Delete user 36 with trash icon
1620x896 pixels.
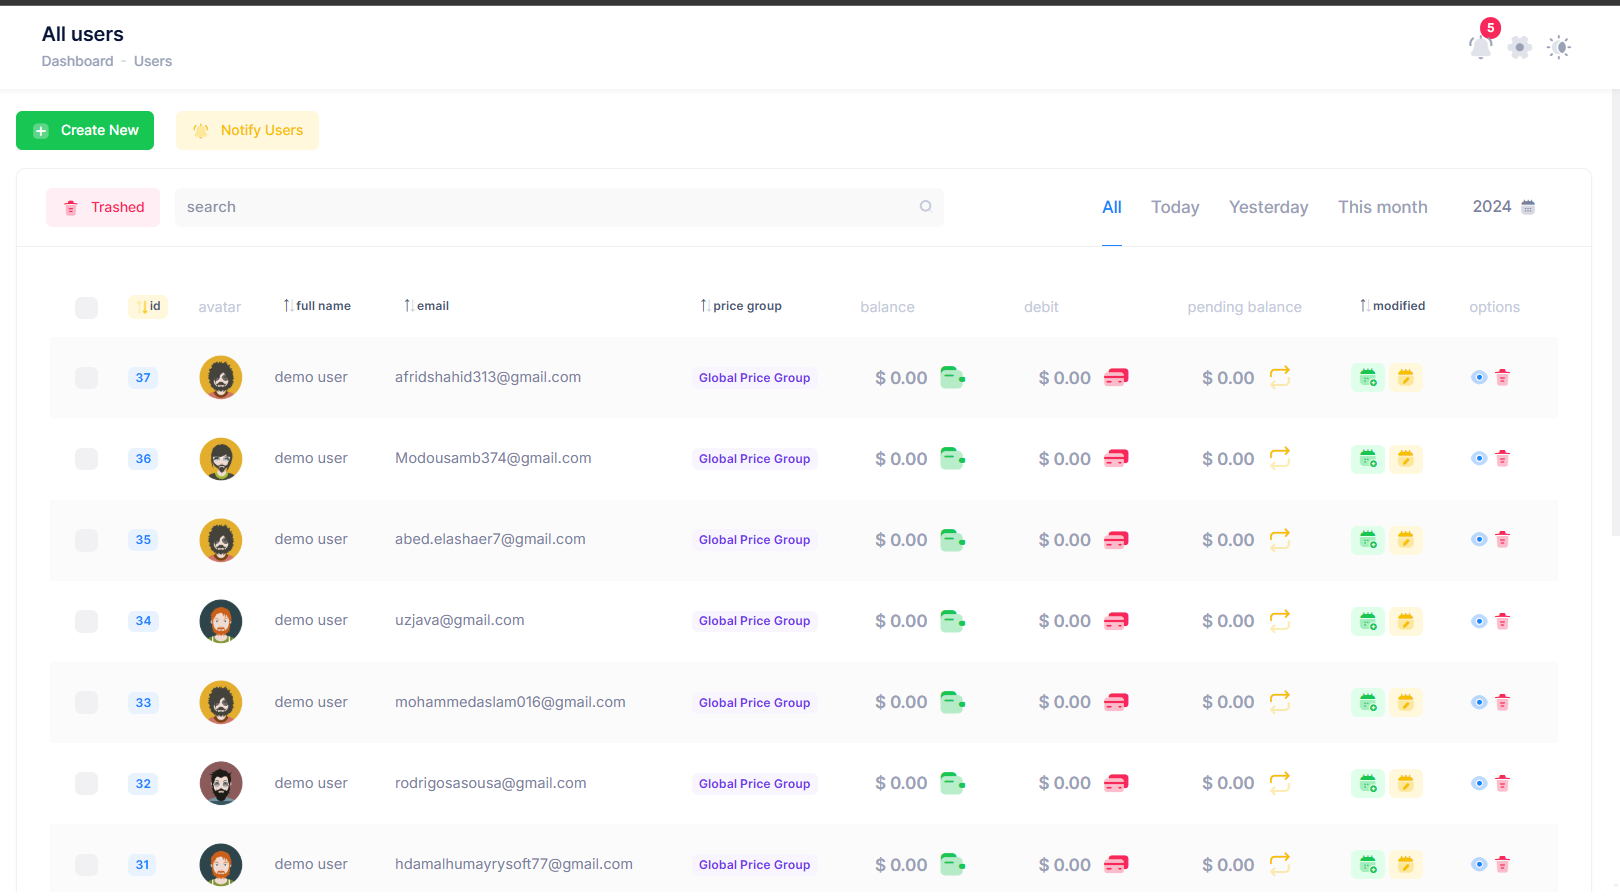(x=1502, y=458)
